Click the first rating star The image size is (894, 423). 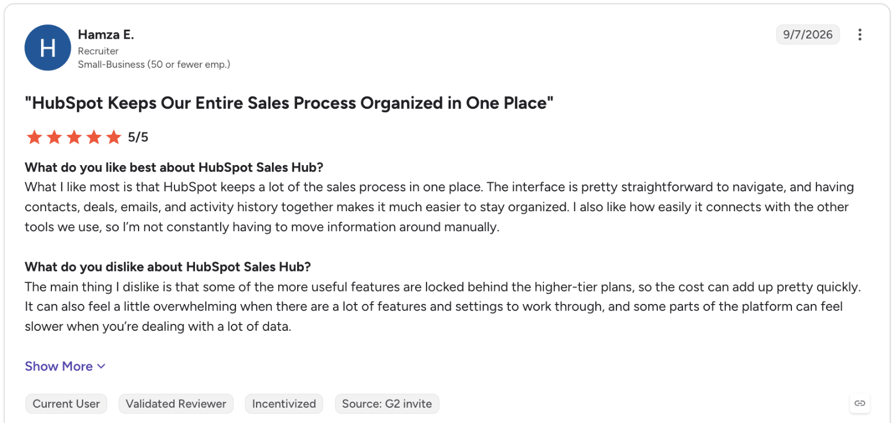point(34,137)
